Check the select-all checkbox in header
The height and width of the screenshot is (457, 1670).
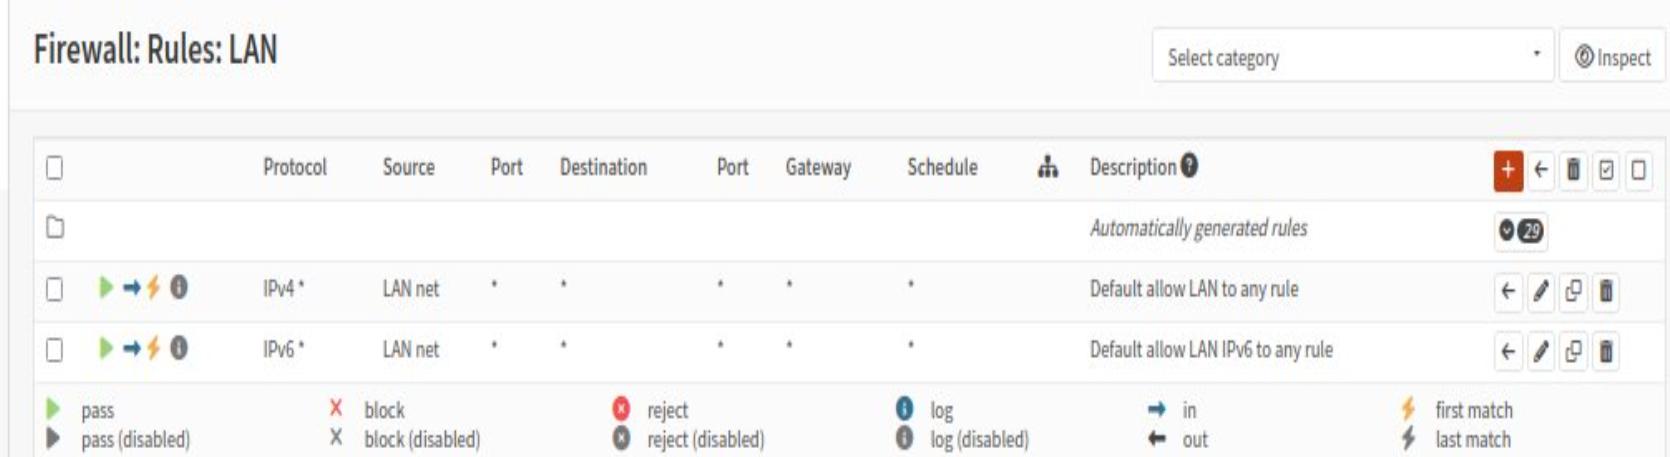coord(55,167)
